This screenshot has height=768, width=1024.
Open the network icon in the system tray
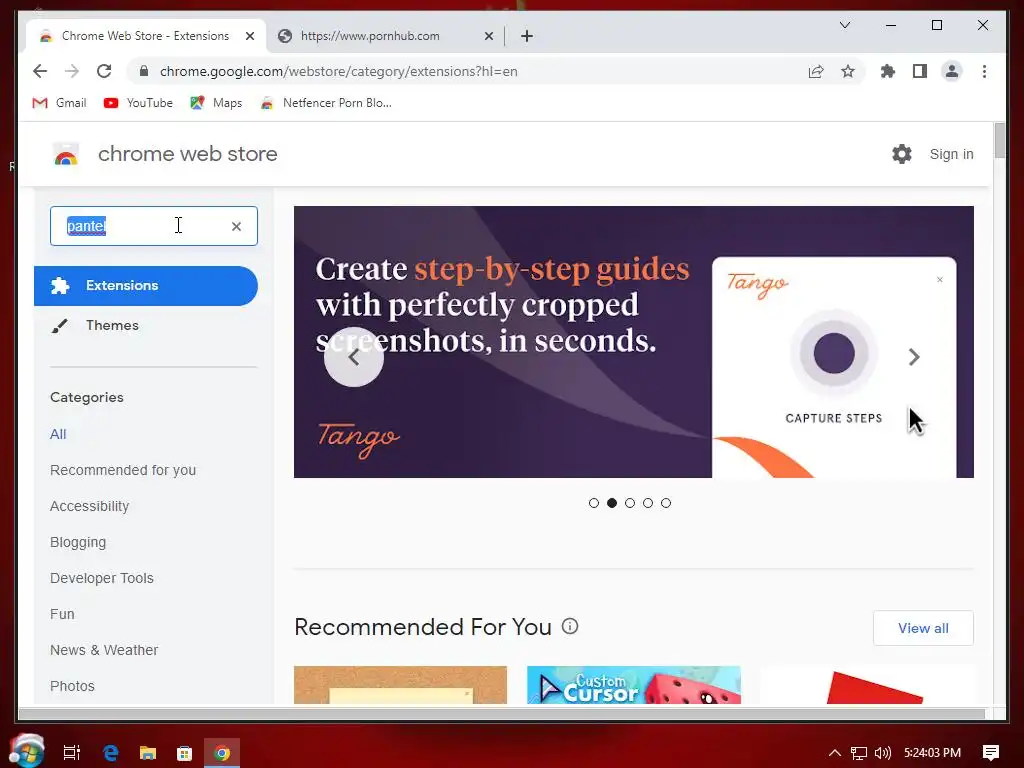(859, 753)
